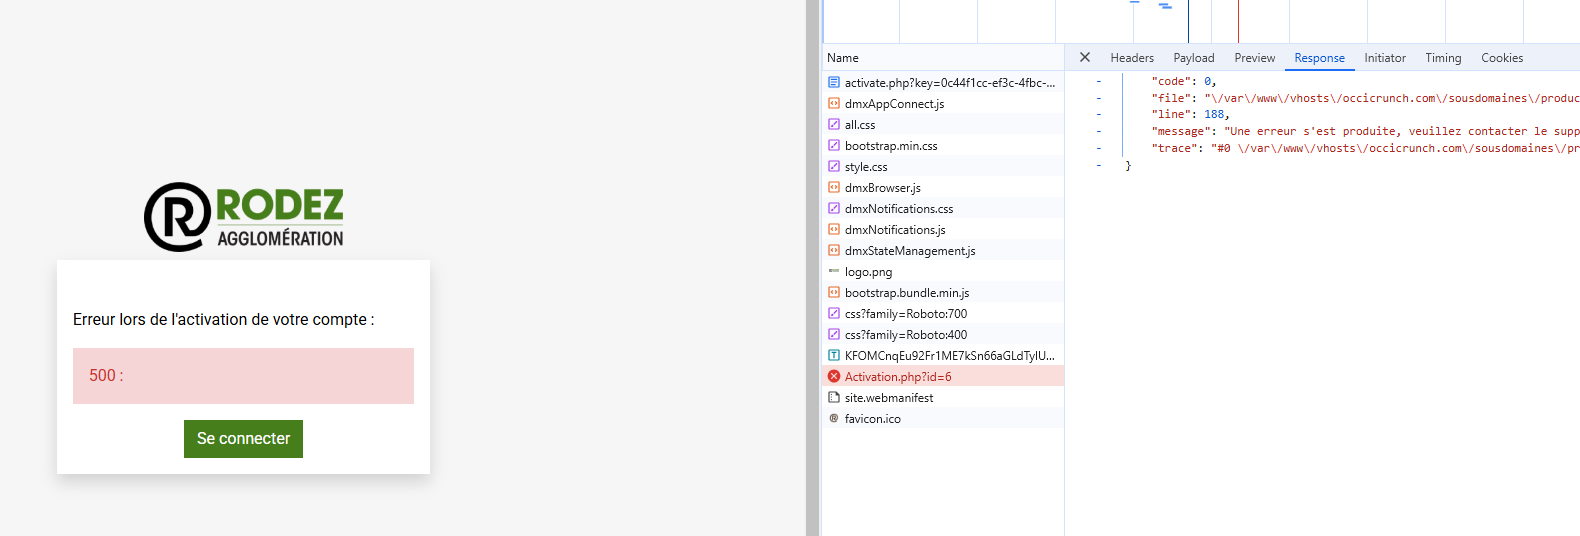The width and height of the screenshot is (1580, 536).
Task: Open the Headers tab
Action: point(1132,58)
